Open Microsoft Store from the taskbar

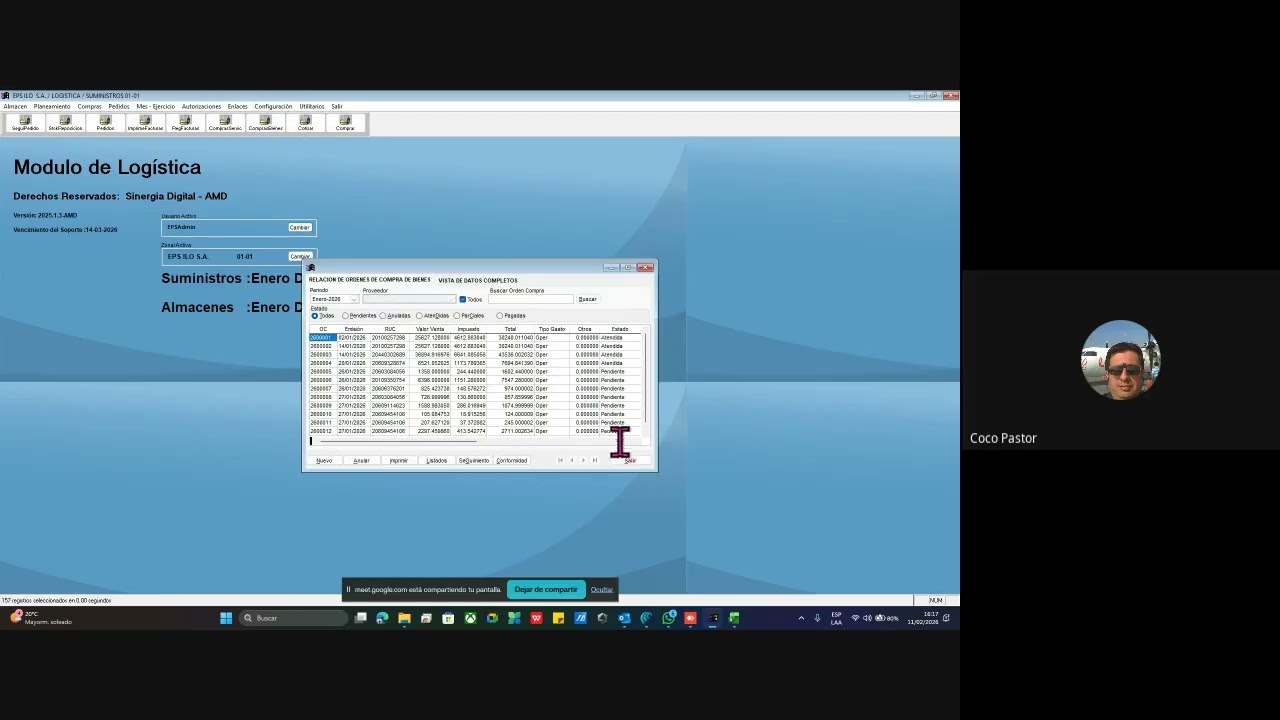448,618
